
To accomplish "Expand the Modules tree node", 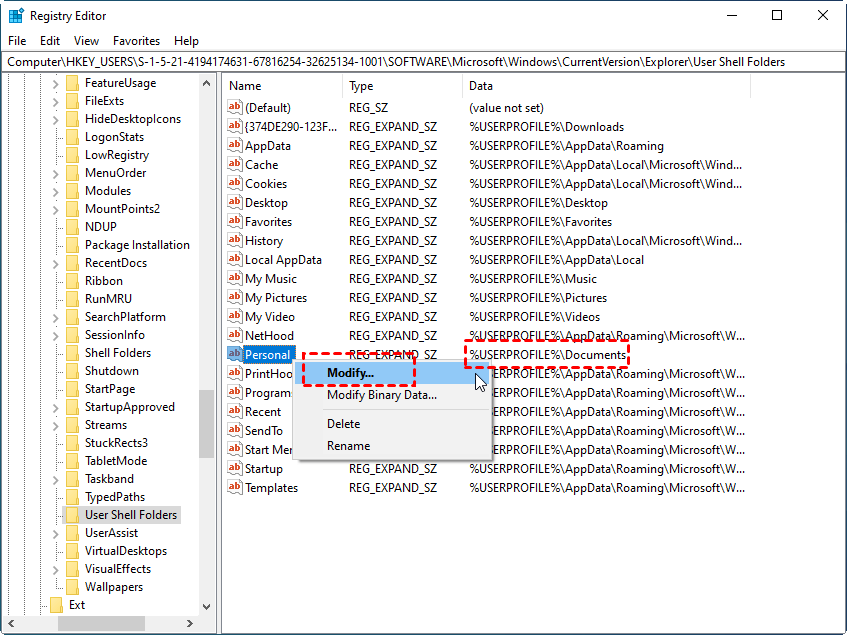I will coord(56,191).
